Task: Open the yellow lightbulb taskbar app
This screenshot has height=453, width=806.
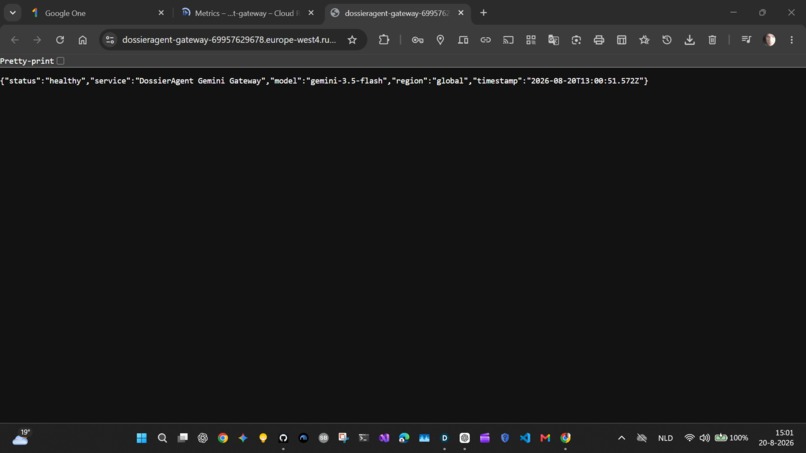Action: click(x=263, y=438)
